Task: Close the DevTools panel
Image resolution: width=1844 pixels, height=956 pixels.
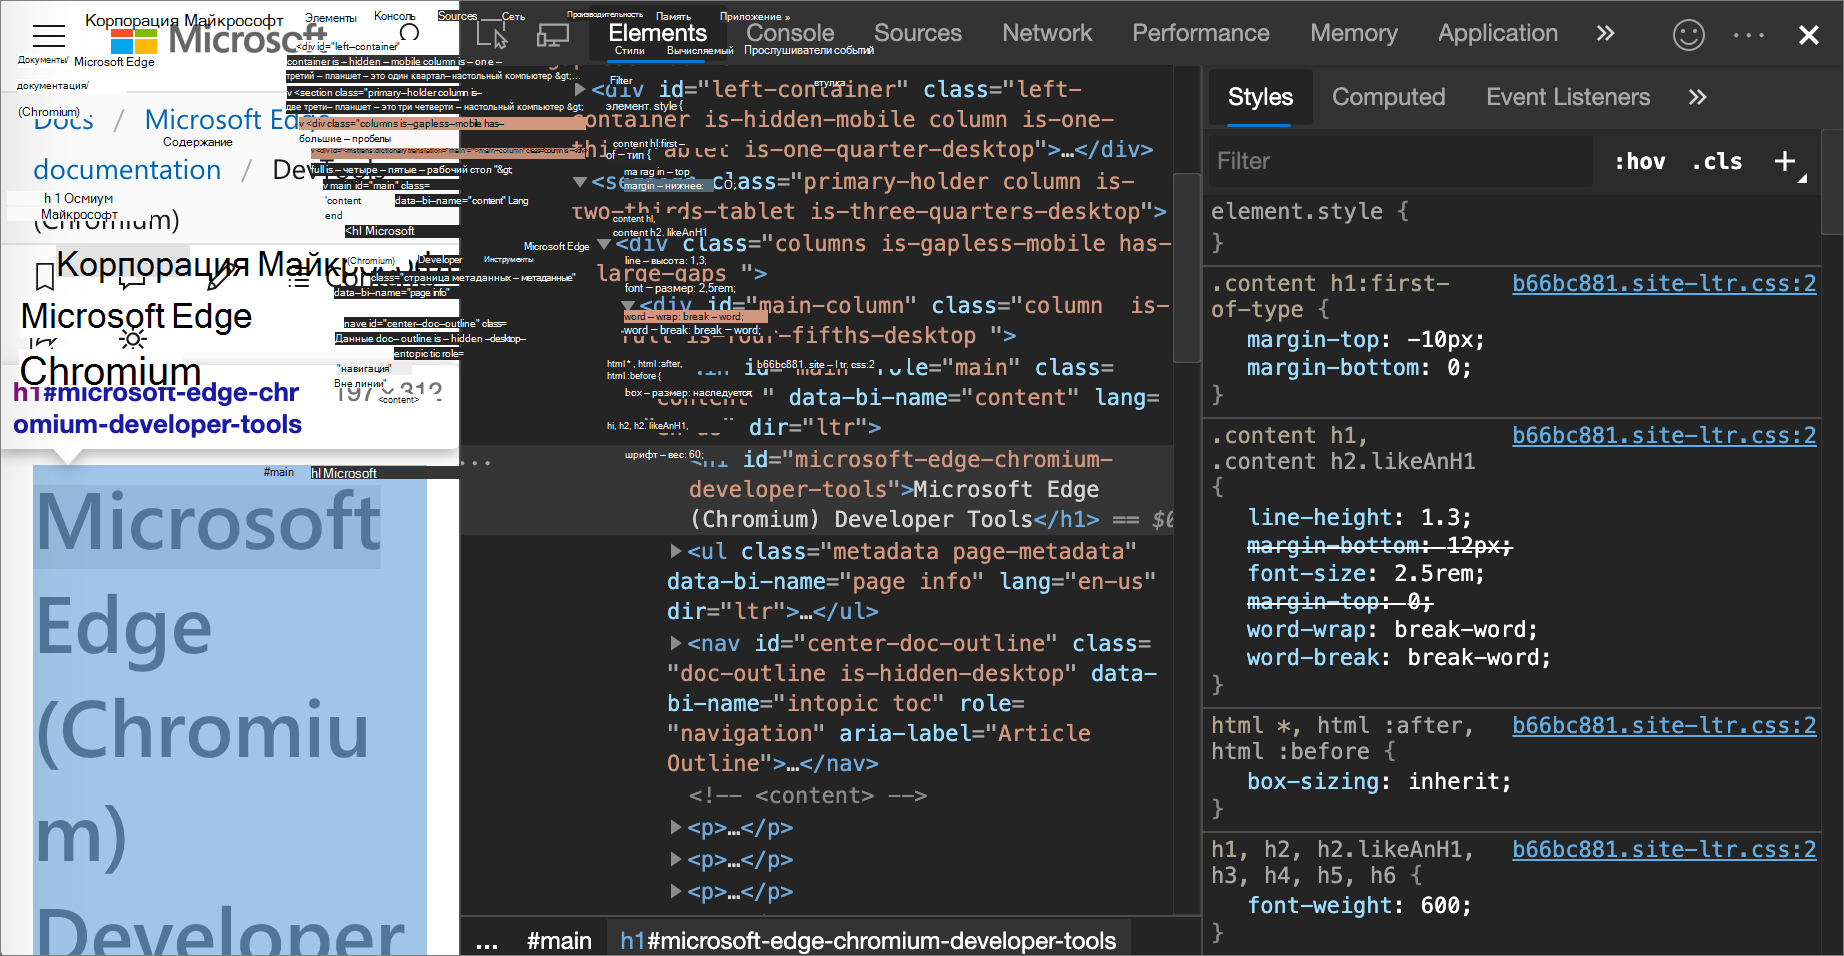Action: tap(1808, 35)
